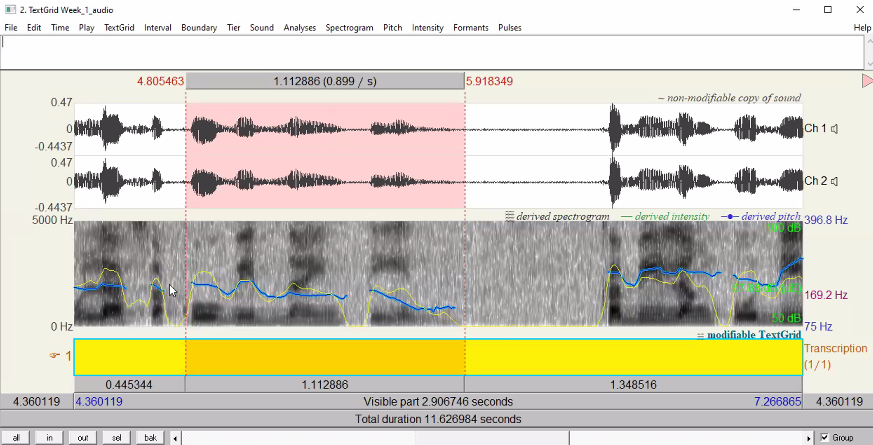Play the visible part 2.906746 seconds bar

(437, 402)
